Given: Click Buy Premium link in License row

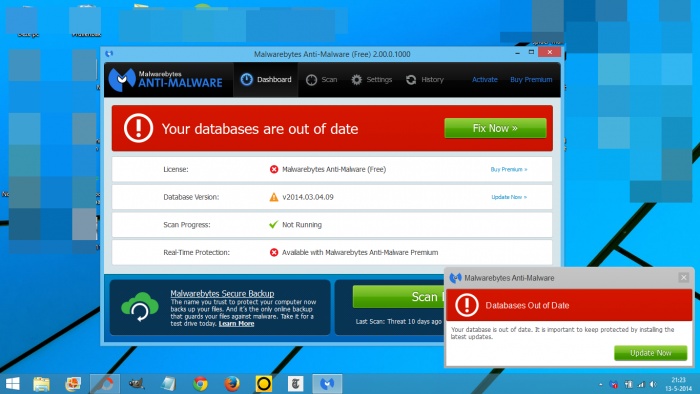Looking at the screenshot, I should (x=508, y=170).
